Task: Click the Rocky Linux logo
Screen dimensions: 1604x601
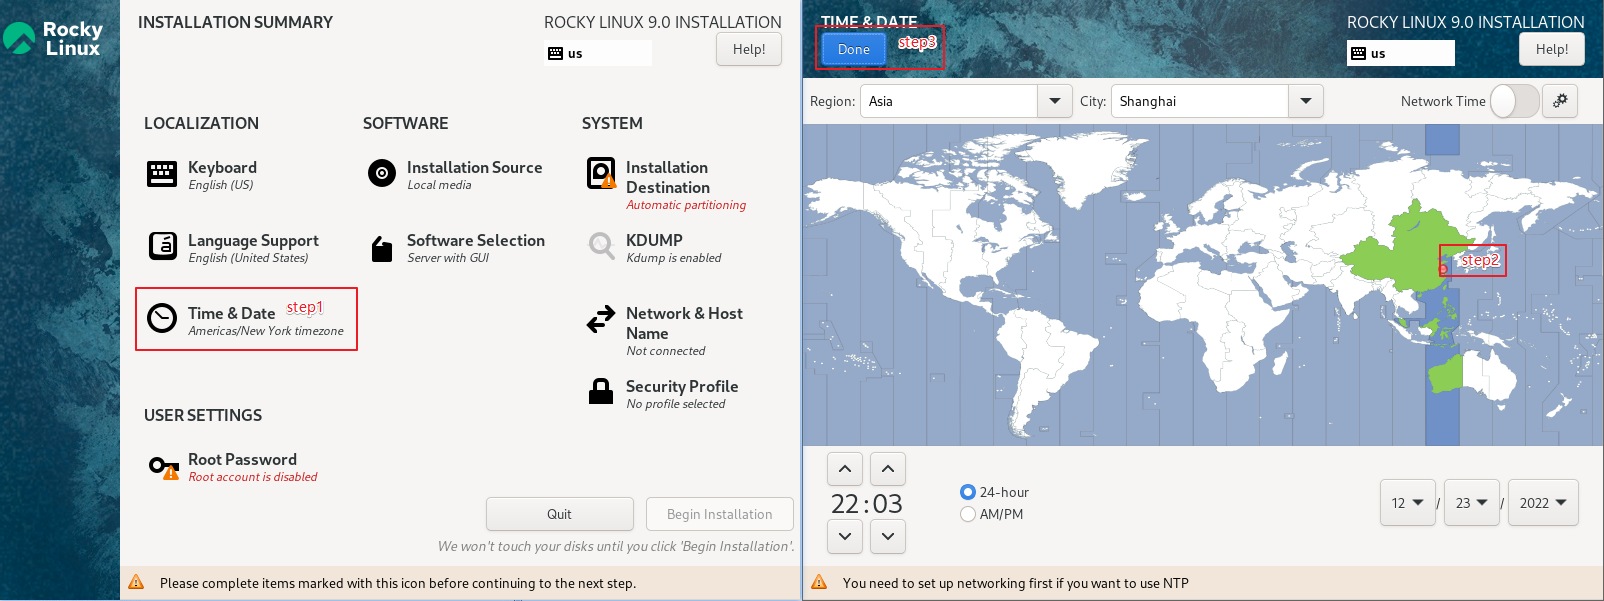Action: click(x=53, y=38)
